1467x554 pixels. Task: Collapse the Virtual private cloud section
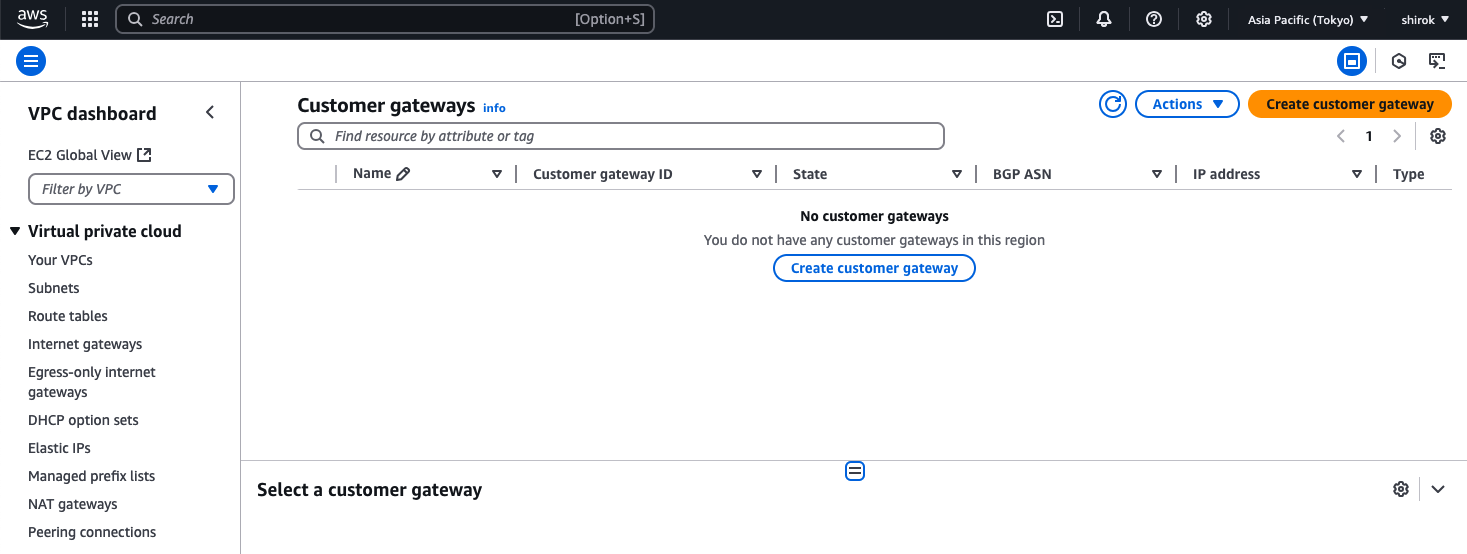tap(15, 231)
